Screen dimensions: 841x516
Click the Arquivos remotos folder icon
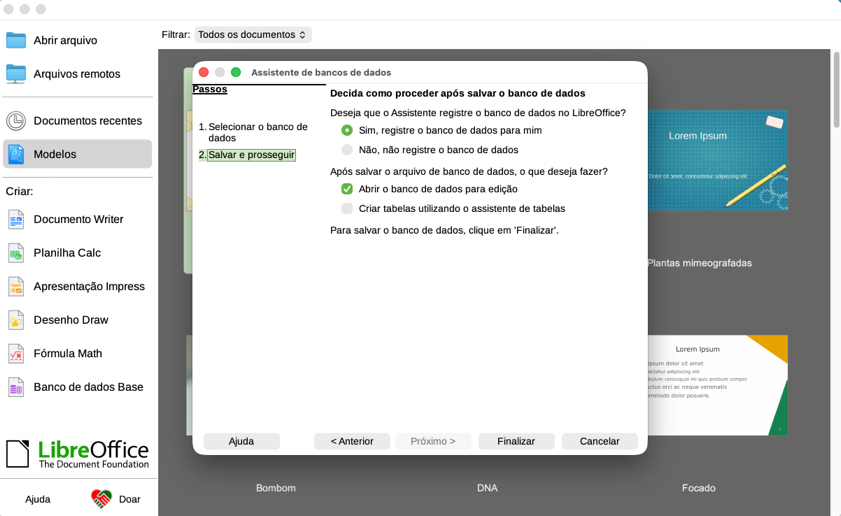16,74
